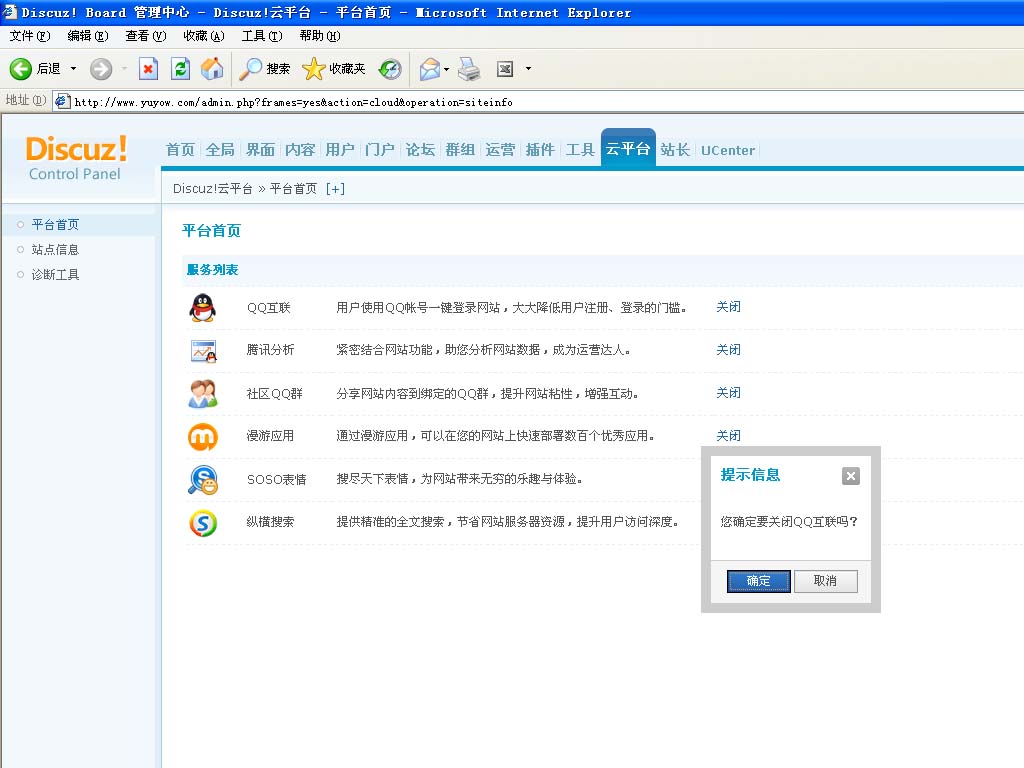Select 平台首页 in the left sidebar
This screenshot has width=1024, height=768.
[55, 225]
